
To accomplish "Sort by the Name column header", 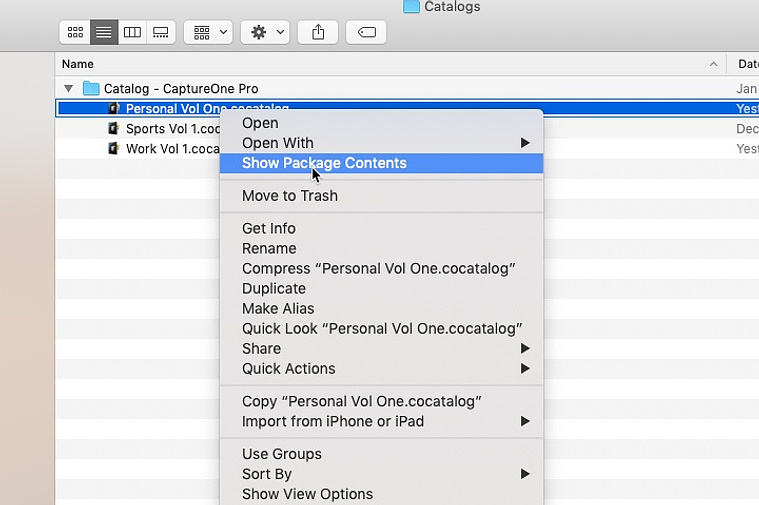I will pyautogui.click(x=77, y=64).
